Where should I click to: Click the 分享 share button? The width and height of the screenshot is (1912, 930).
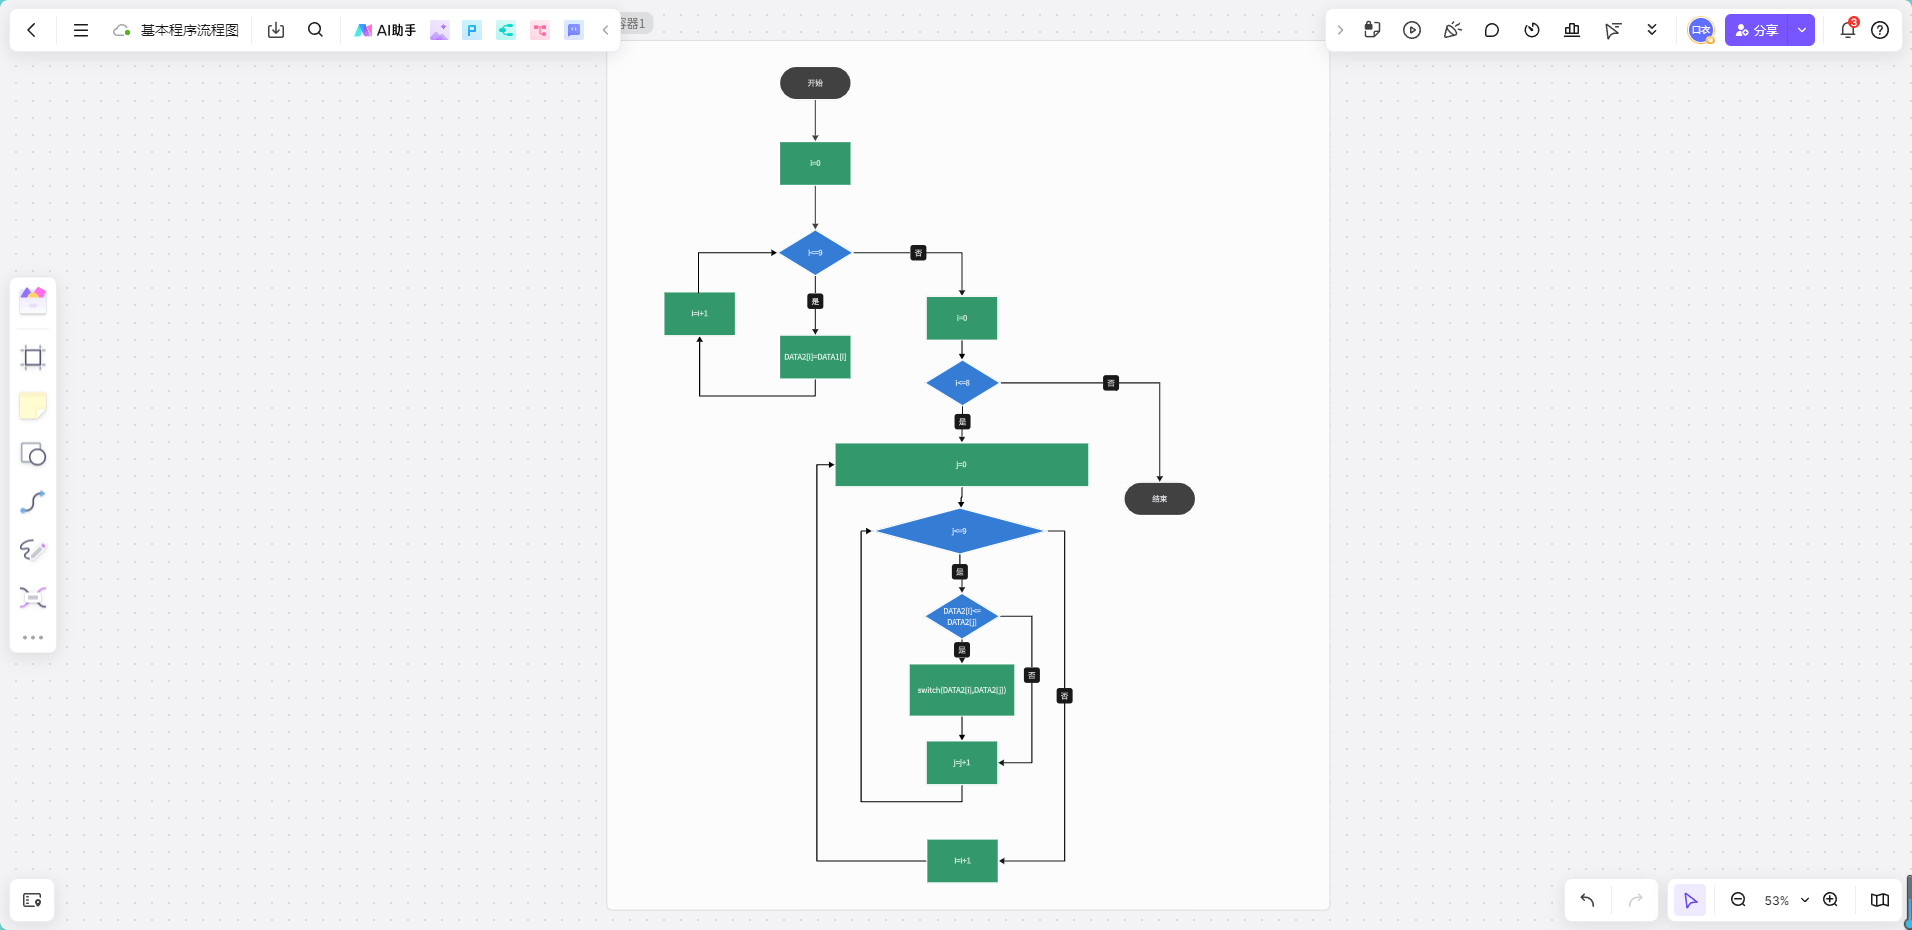(x=1757, y=30)
